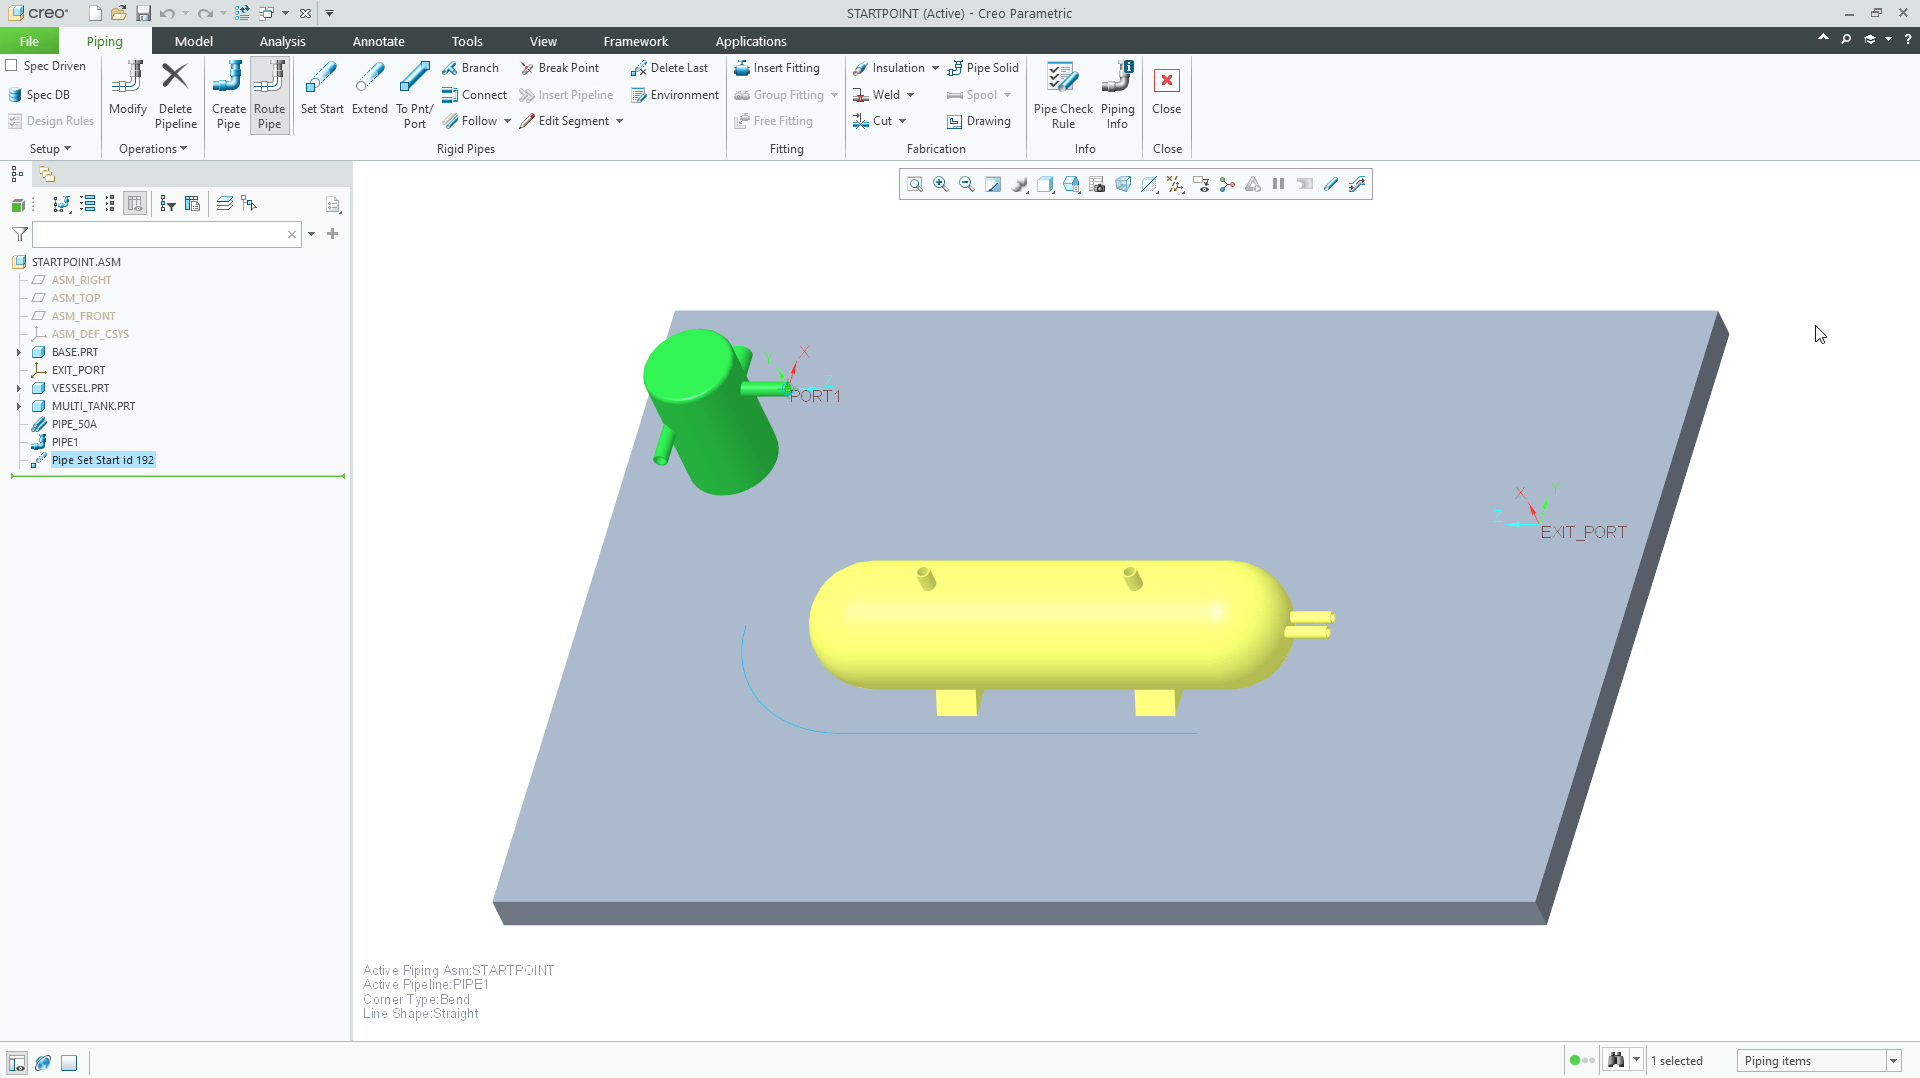1920x1078 pixels.
Task: Toggle the datum display filters icon
Action: click(x=1175, y=184)
